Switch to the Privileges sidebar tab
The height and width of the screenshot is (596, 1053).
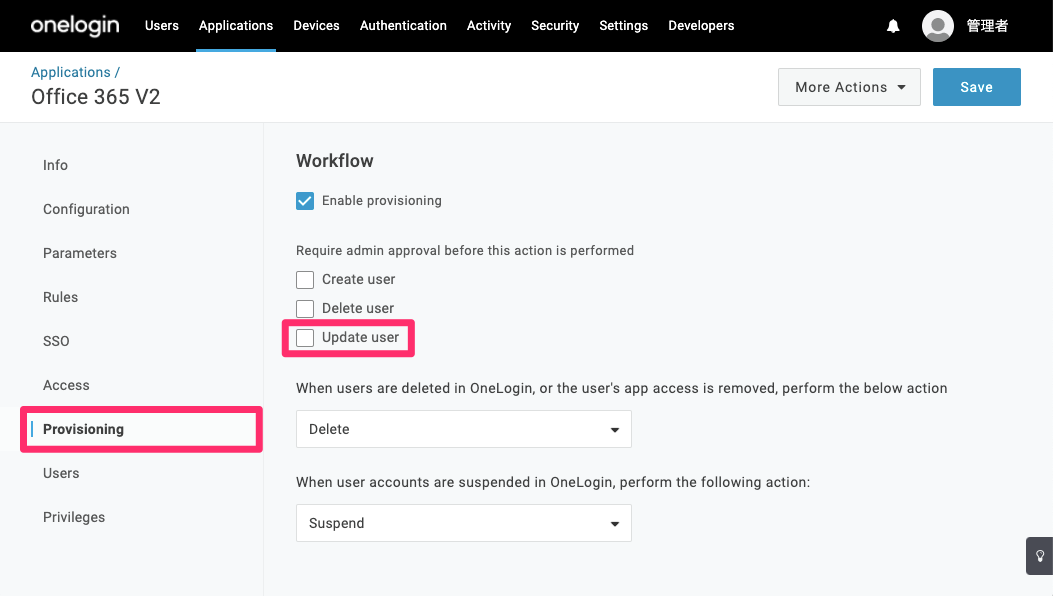(x=74, y=517)
